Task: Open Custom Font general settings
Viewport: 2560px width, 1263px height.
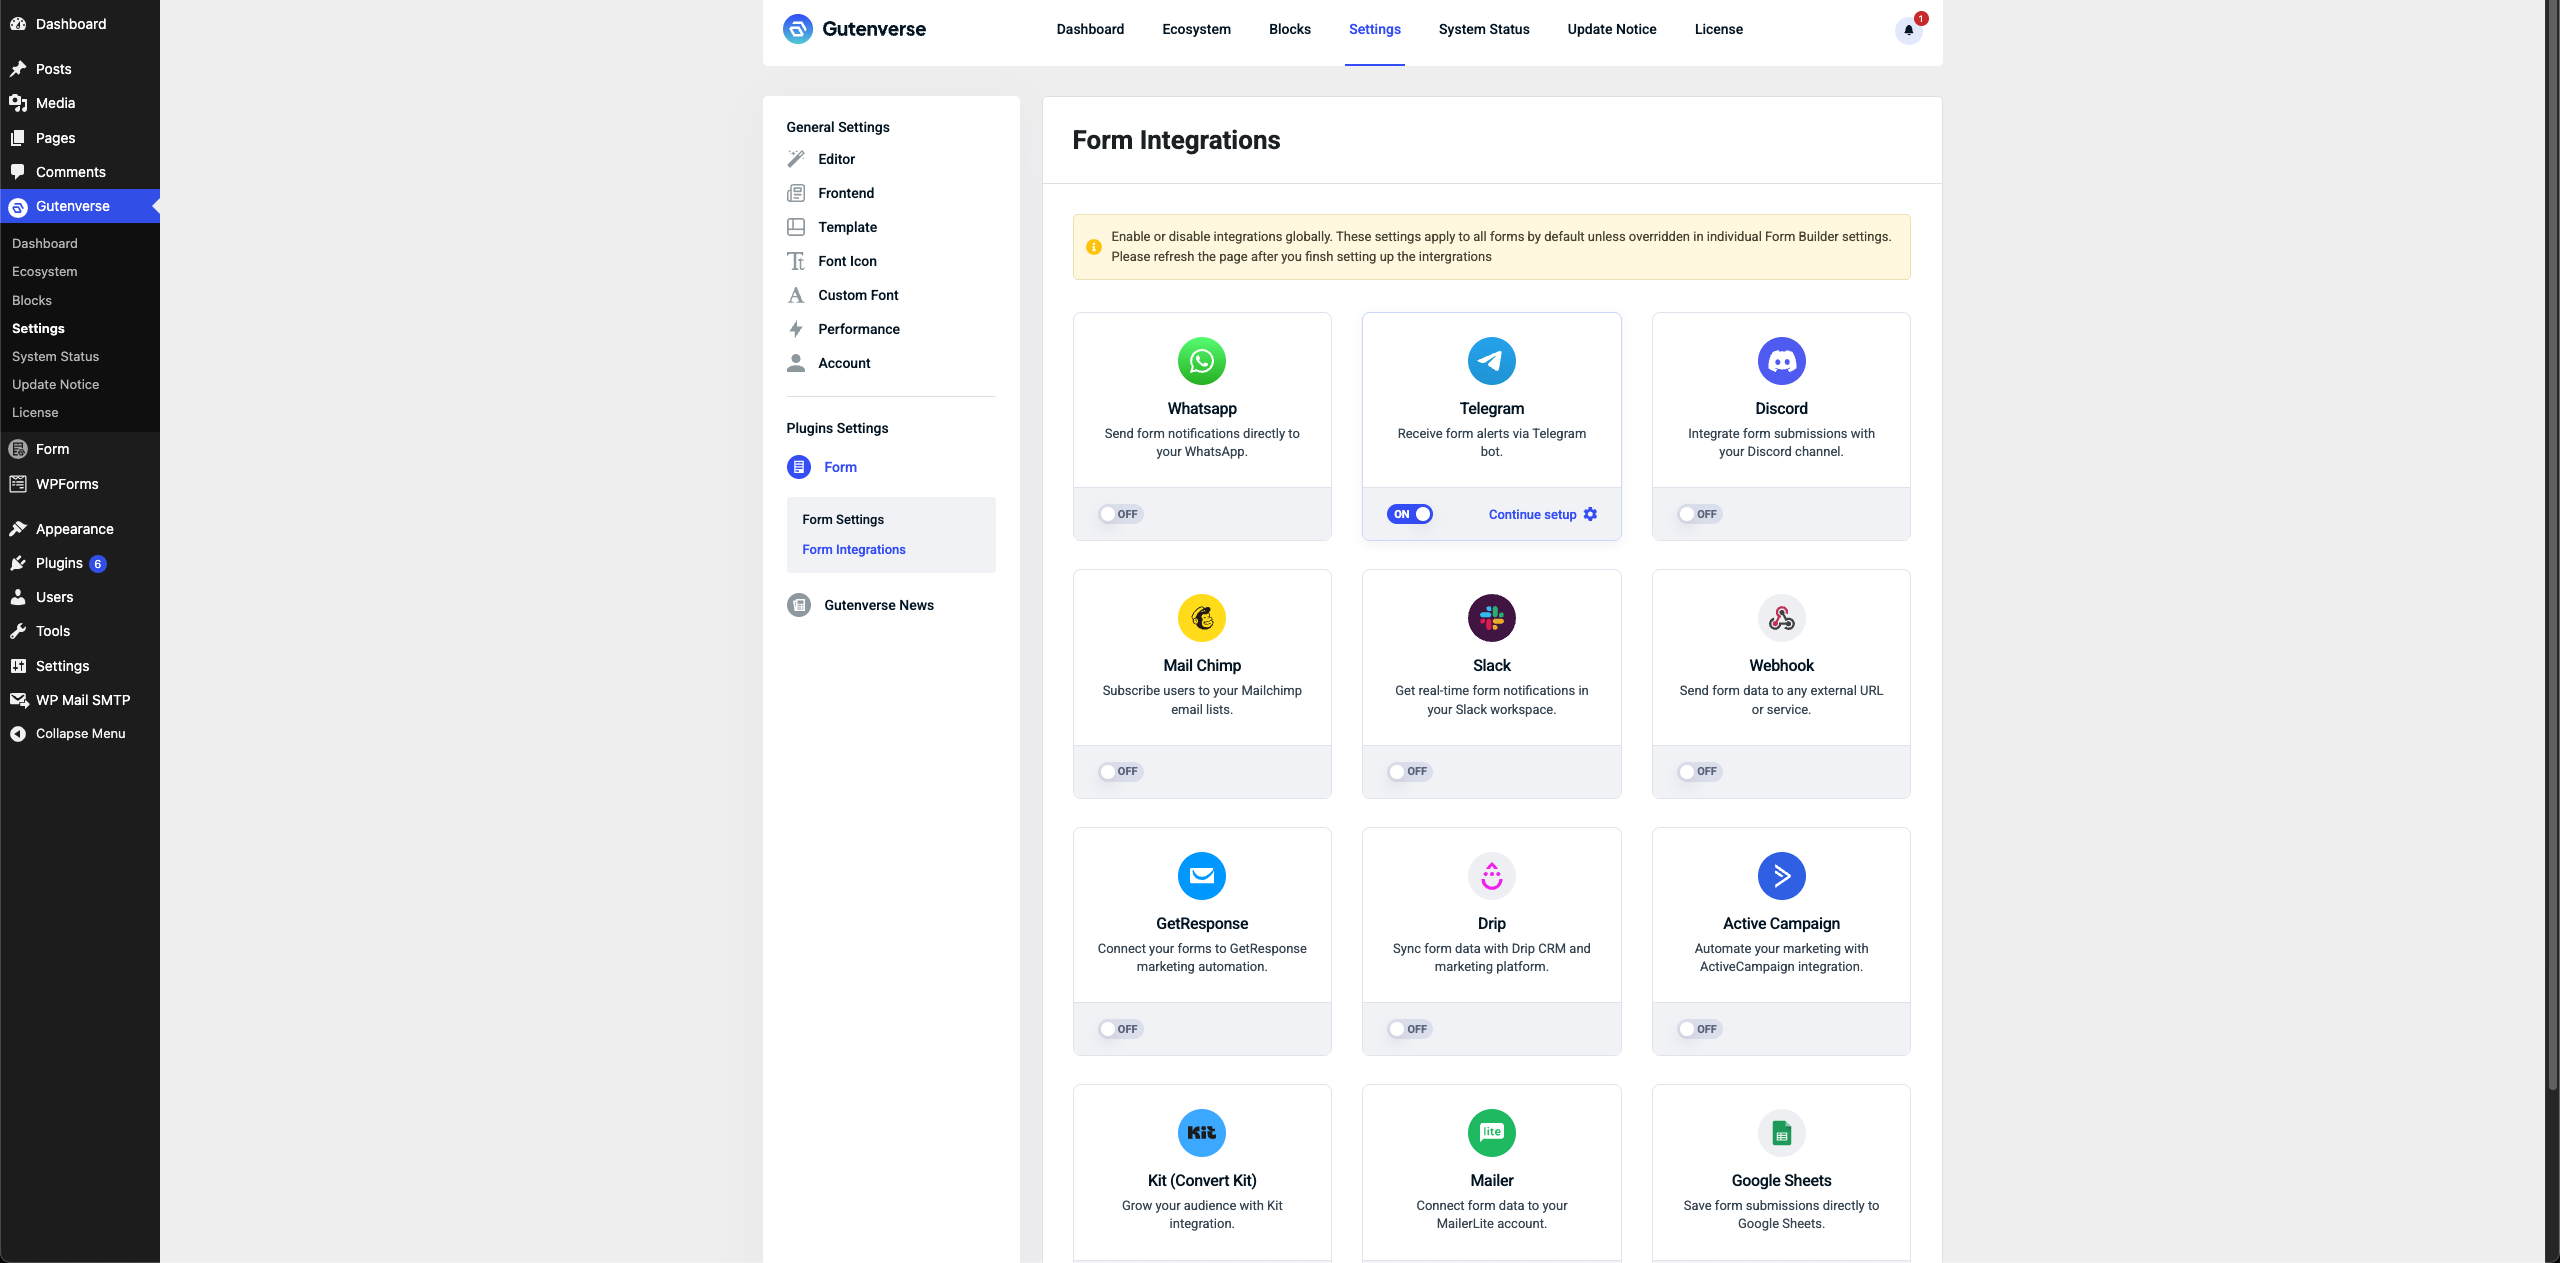Action: click(858, 295)
